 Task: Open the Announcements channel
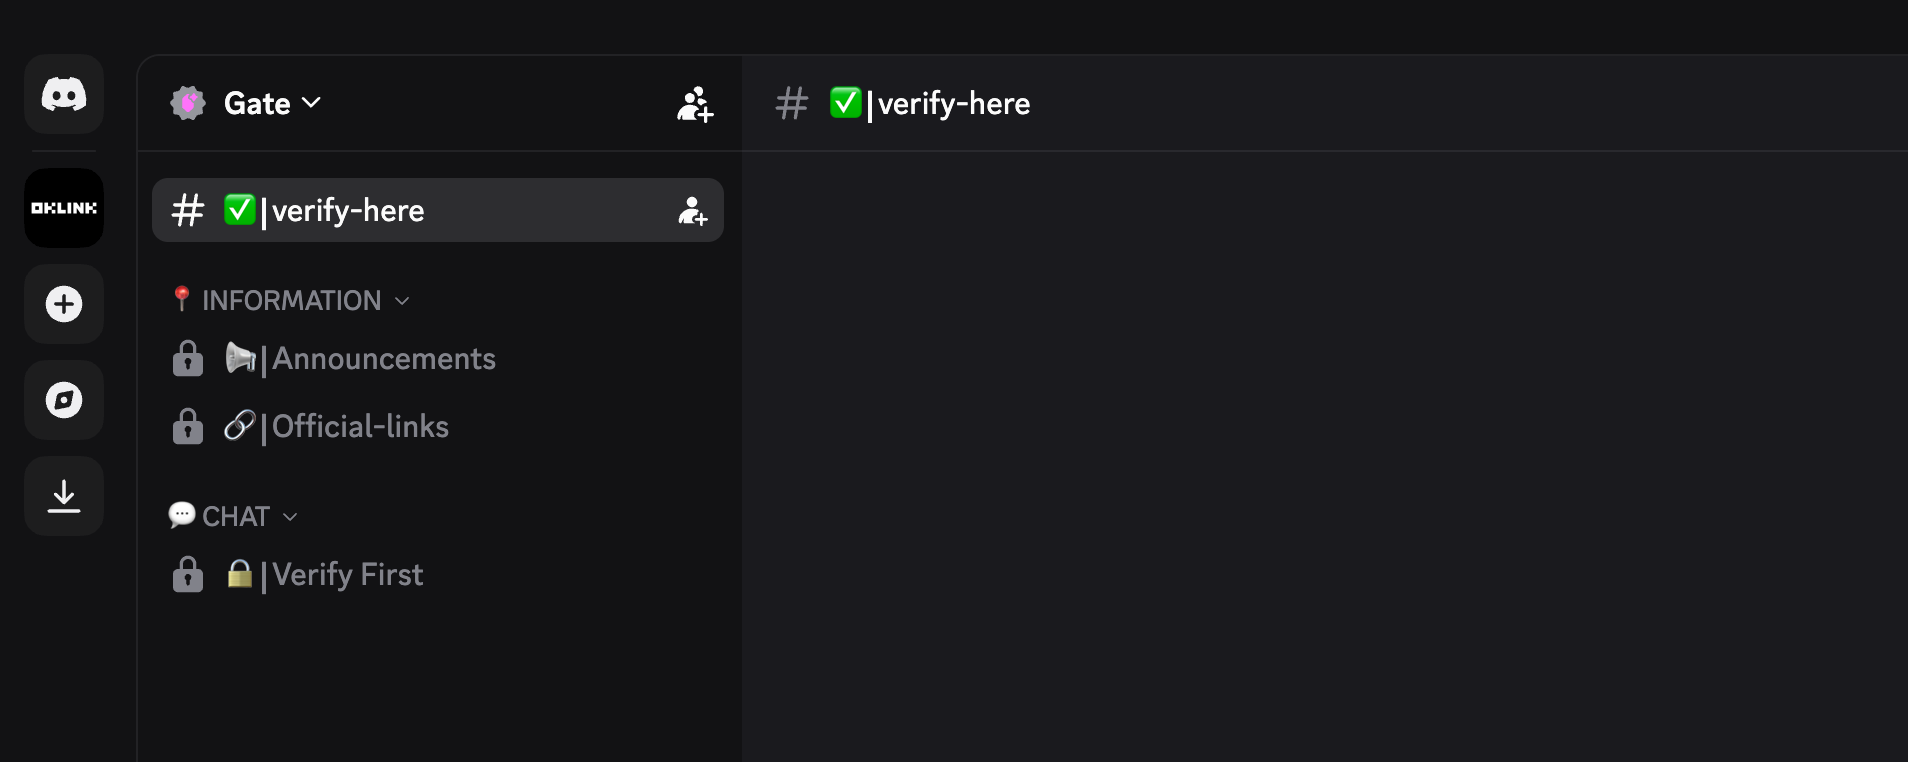coord(384,359)
